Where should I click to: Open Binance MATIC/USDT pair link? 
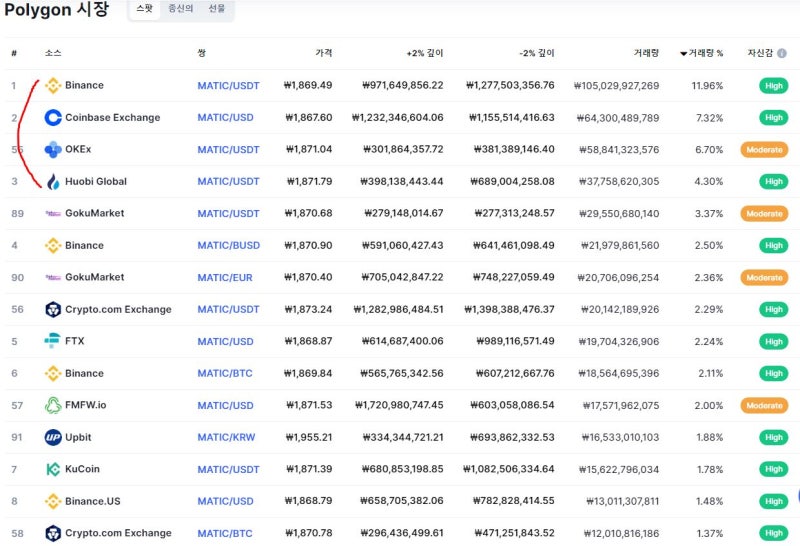(228, 86)
